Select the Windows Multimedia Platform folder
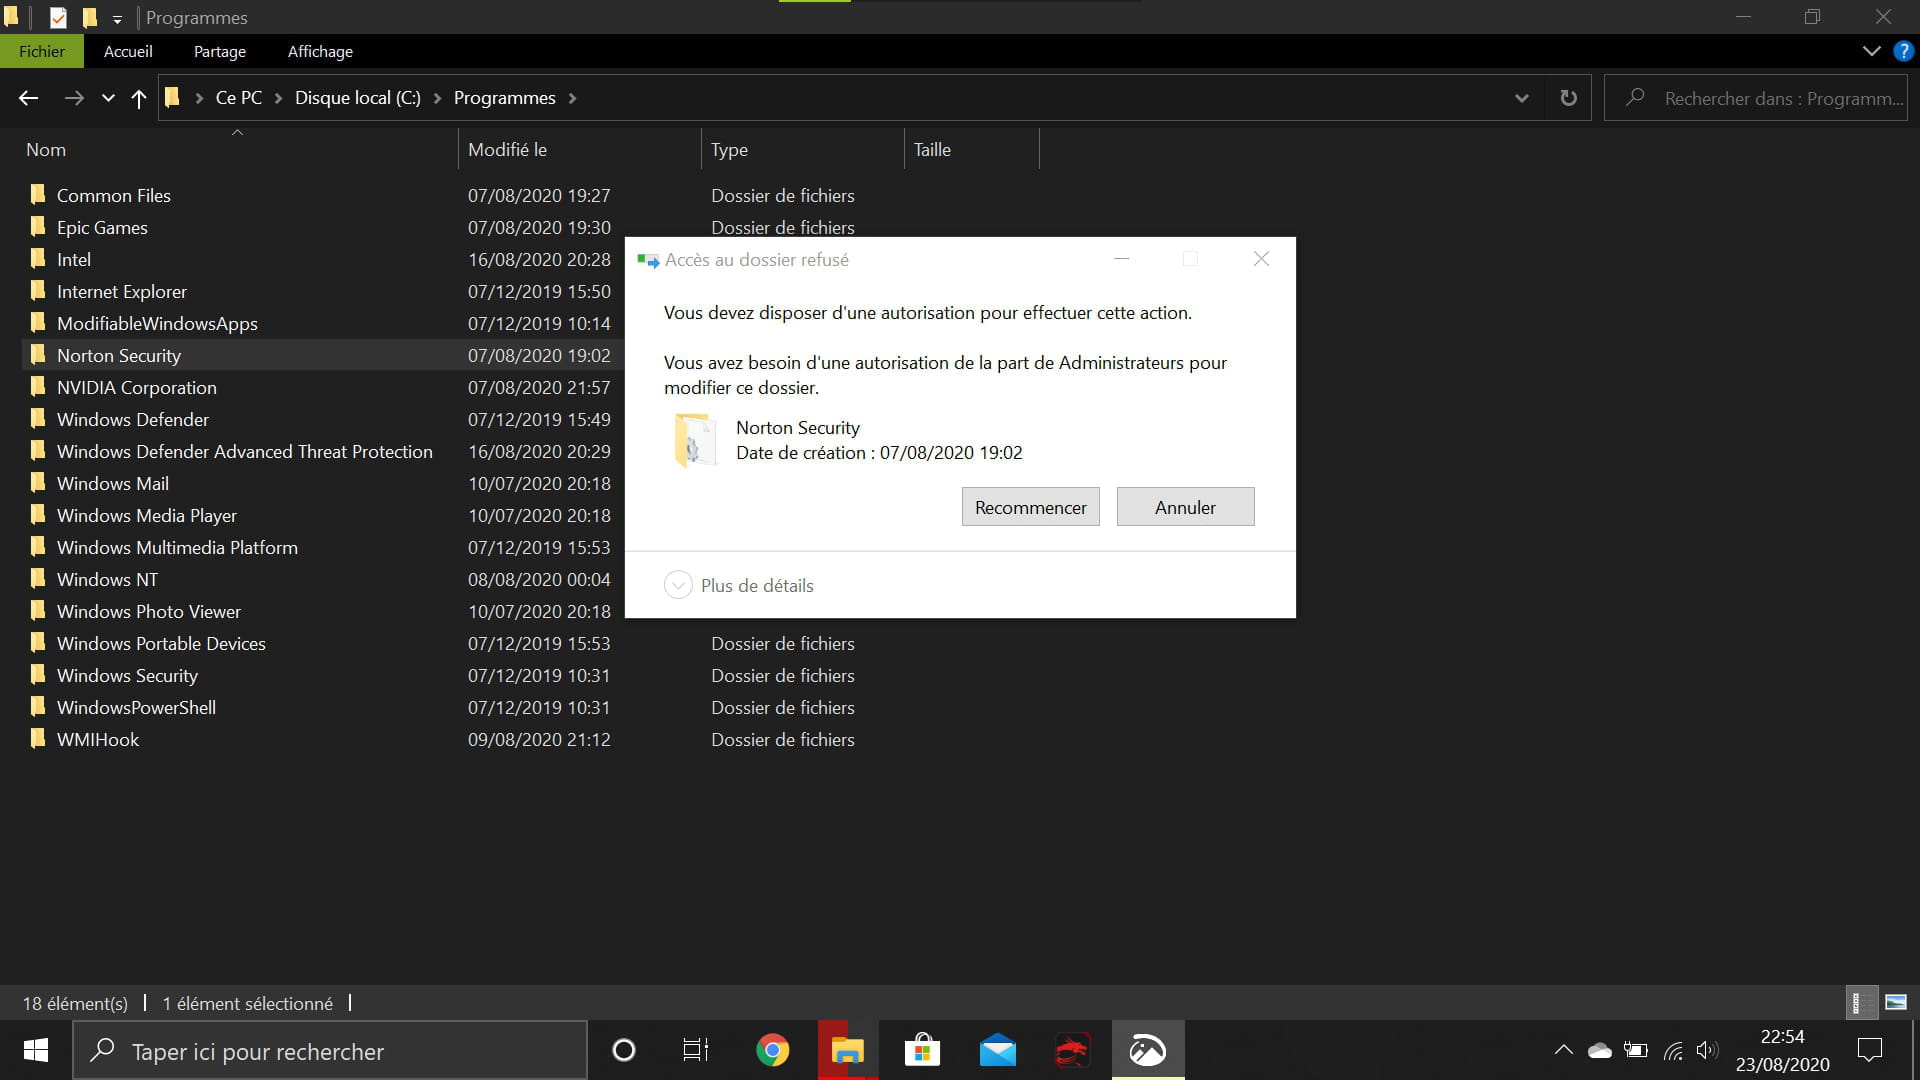Image resolution: width=1920 pixels, height=1080 pixels. (x=177, y=547)
